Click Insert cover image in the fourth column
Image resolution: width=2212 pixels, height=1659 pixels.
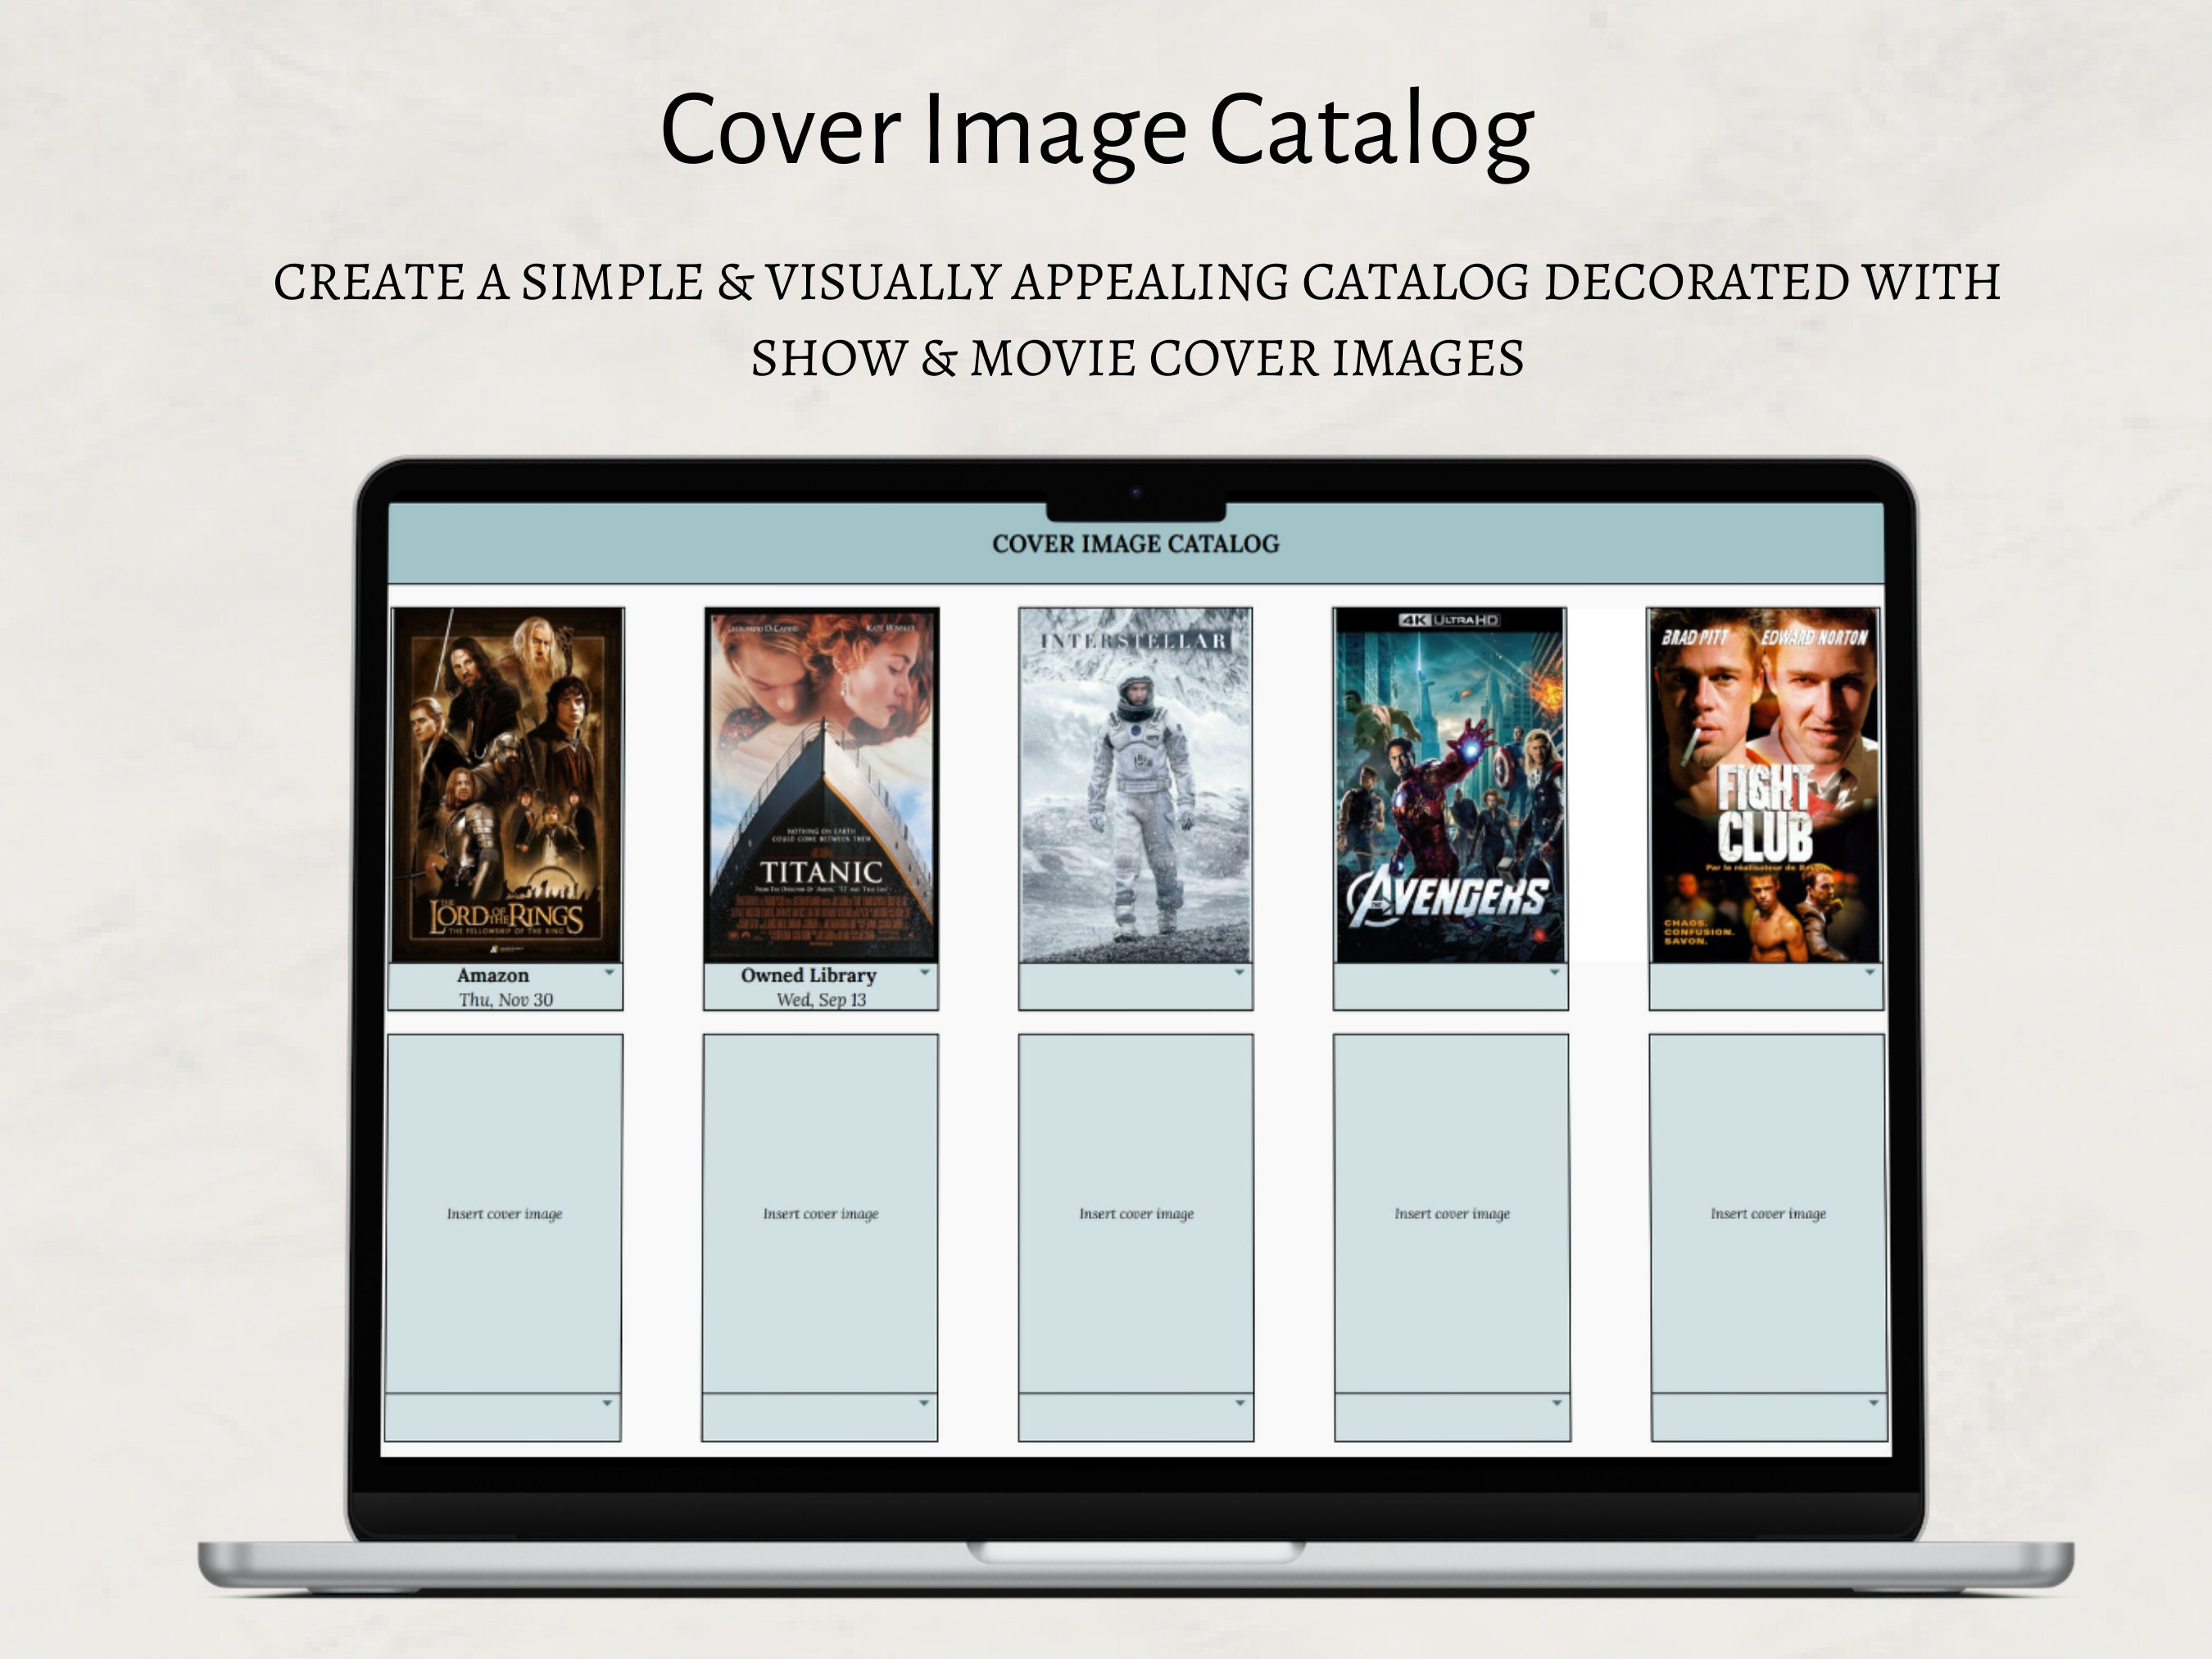[1452, 1213]
